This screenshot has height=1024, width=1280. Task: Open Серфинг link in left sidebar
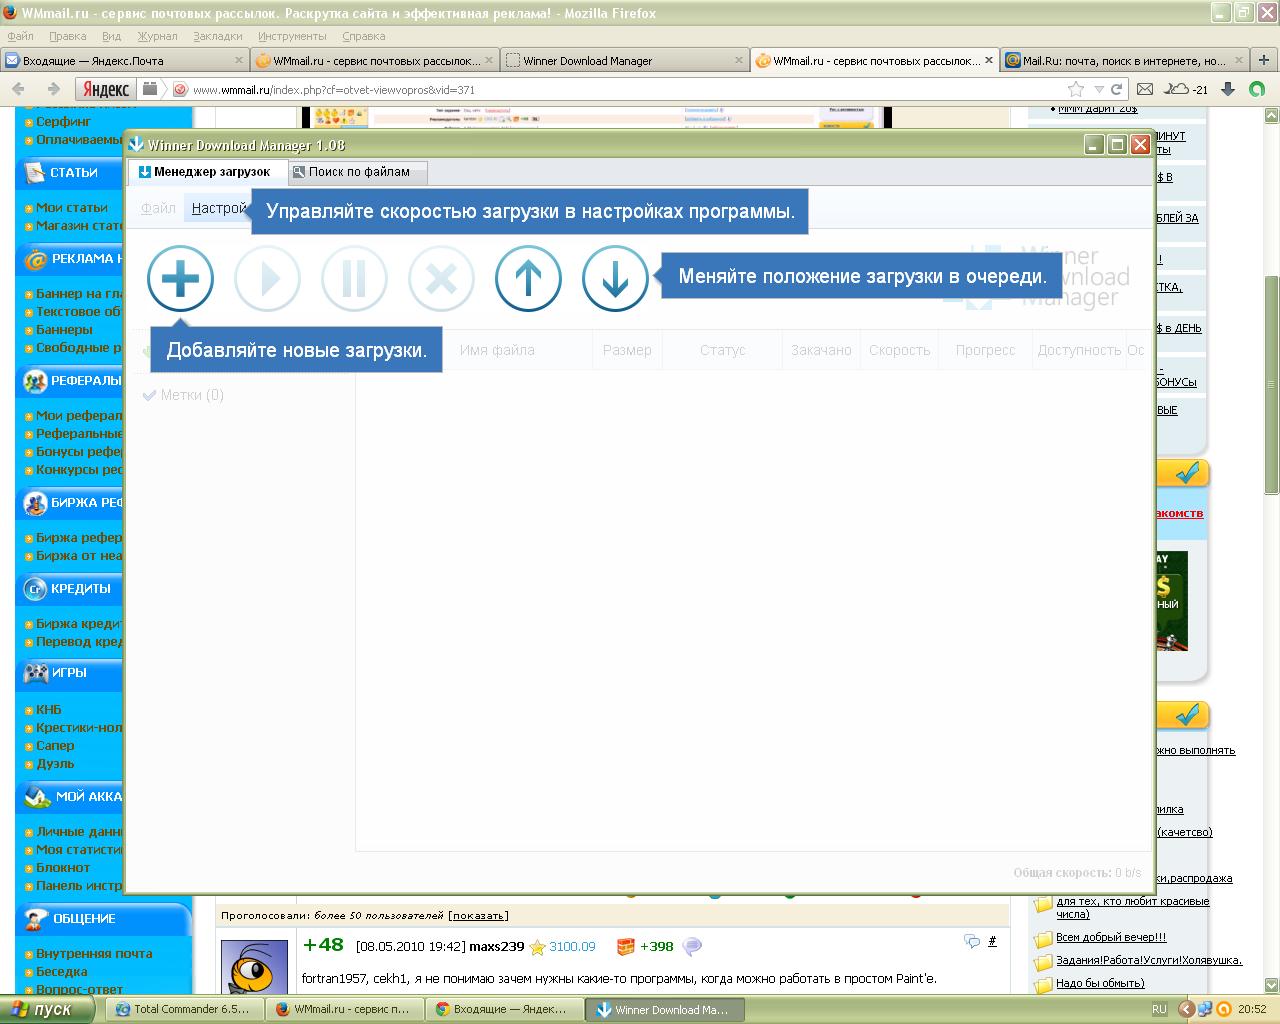click(x=63, y=121)
